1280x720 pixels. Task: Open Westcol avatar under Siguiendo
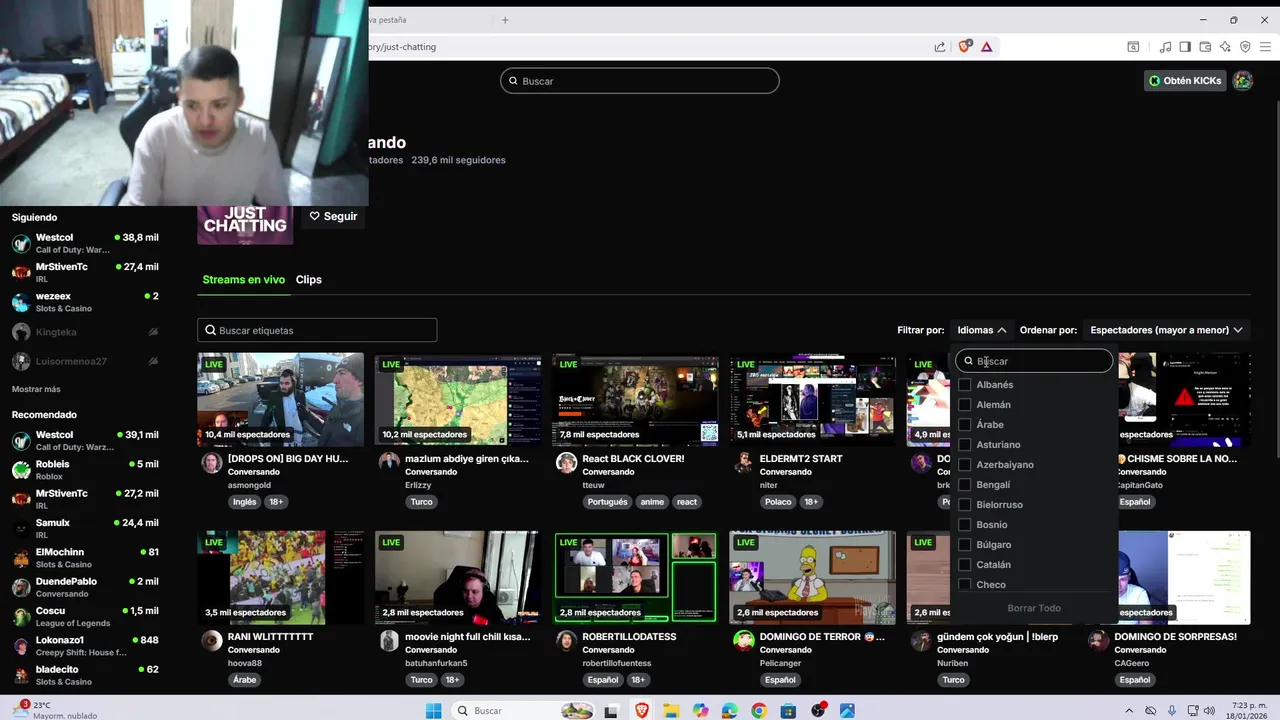[x=21, y=243]
